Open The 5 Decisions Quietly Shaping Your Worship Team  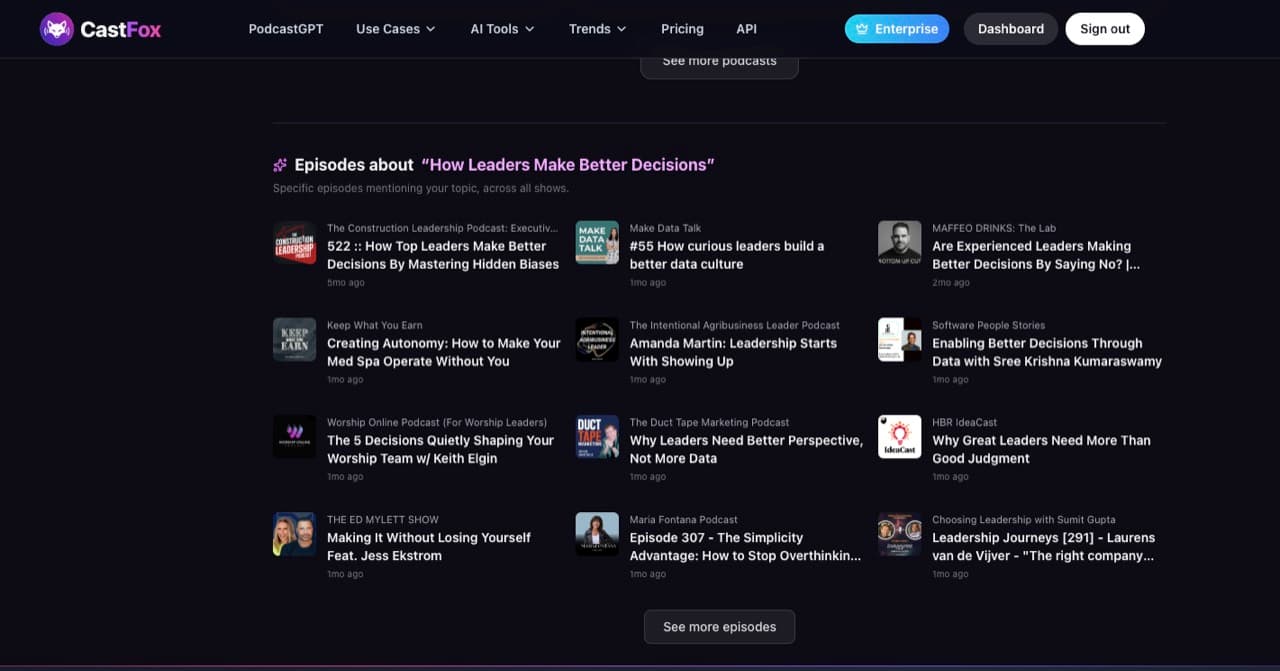(440, 449)
